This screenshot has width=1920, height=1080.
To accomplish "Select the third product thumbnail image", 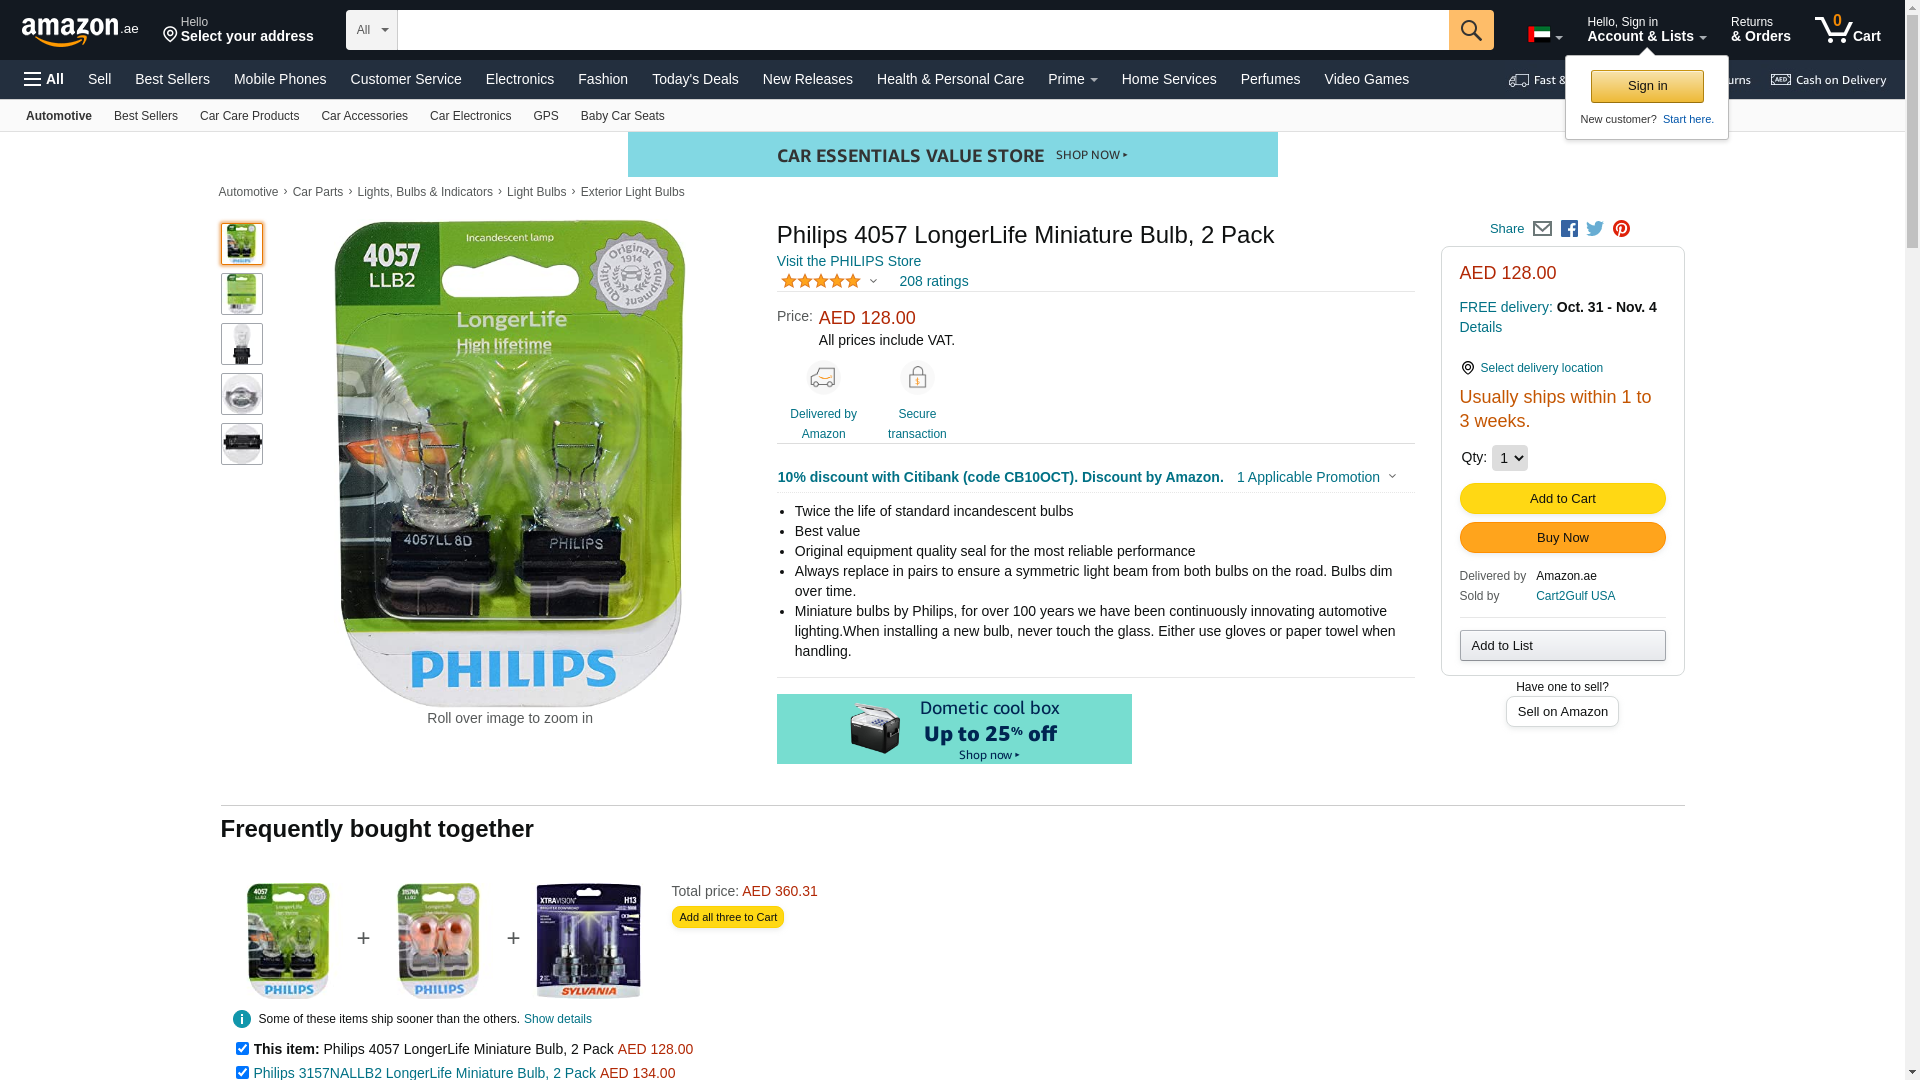I will point(242,344).
